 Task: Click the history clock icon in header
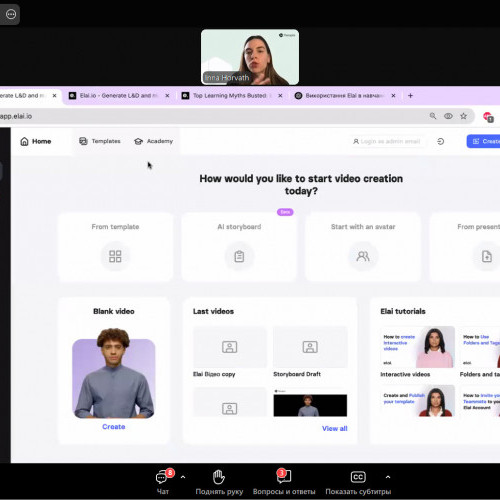pyautogui.click(x=440, y=141)
